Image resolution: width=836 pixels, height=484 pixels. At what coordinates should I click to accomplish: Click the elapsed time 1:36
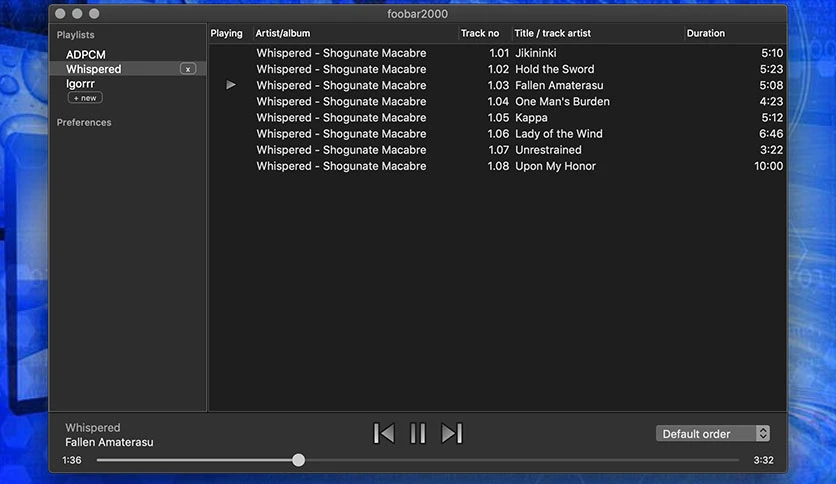pyautogui.click(x=72, y=460)
